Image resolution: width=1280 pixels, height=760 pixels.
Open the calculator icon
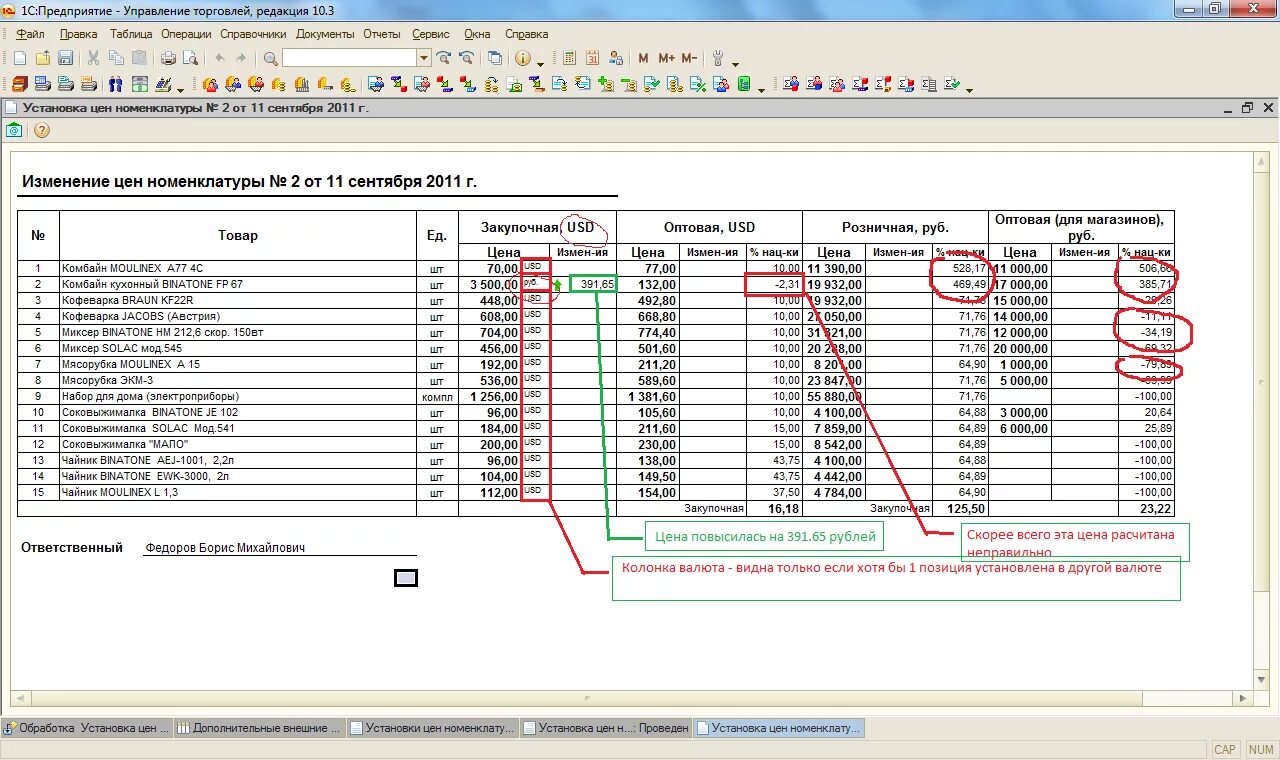tap(570, 58)
